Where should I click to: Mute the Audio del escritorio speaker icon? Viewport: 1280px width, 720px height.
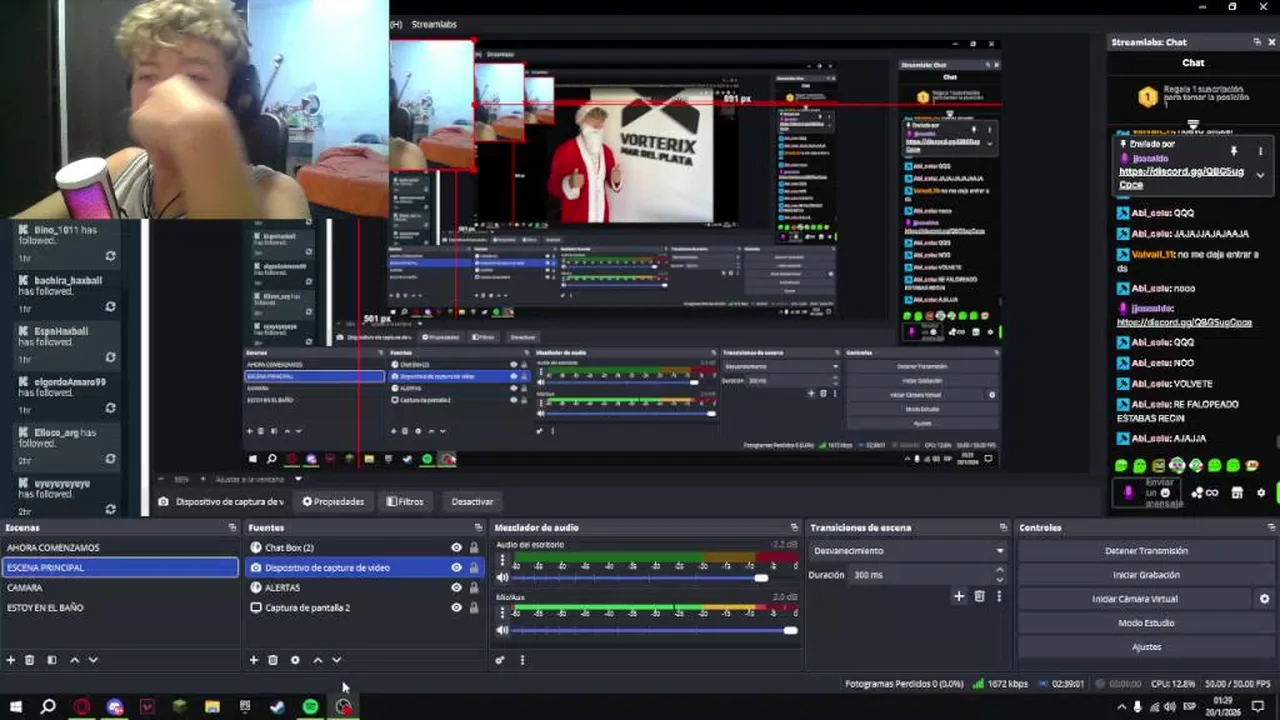pos(503,578)
